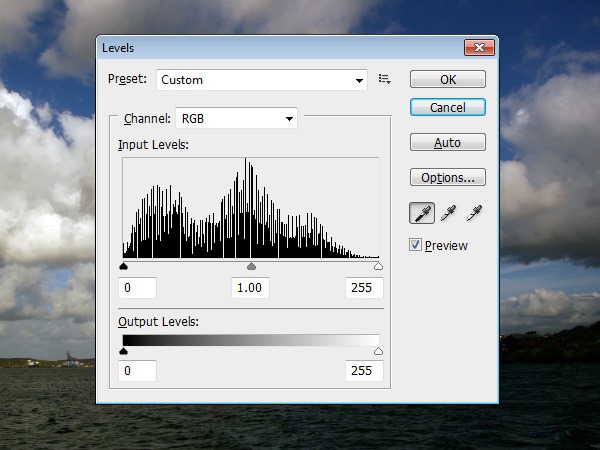Image resolution: width=600 pixels, height=450 pixels.
Task: Click the input shadow black slider
Action: 123,266
